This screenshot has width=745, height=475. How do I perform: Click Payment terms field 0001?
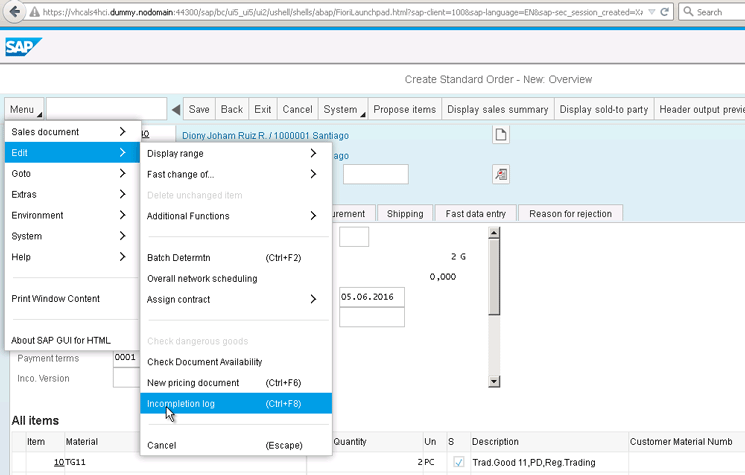126,358
